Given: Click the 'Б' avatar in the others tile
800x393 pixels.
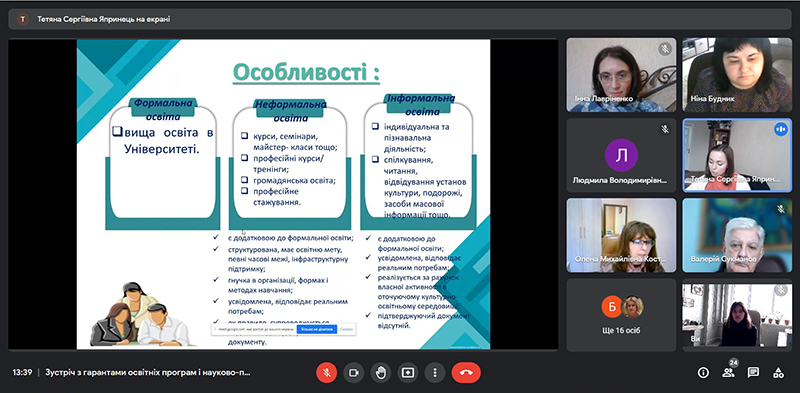Looking at the screenshot, I should point(611,307).
